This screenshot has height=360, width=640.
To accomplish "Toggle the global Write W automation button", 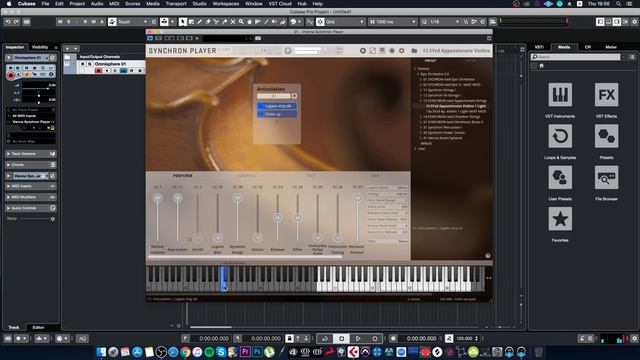I will click(93, 22).
